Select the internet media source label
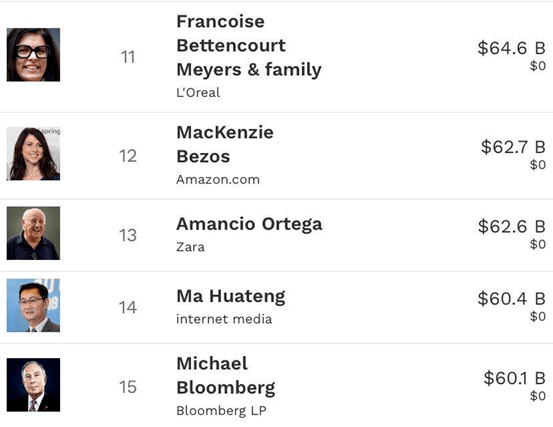 click(224, 319)
